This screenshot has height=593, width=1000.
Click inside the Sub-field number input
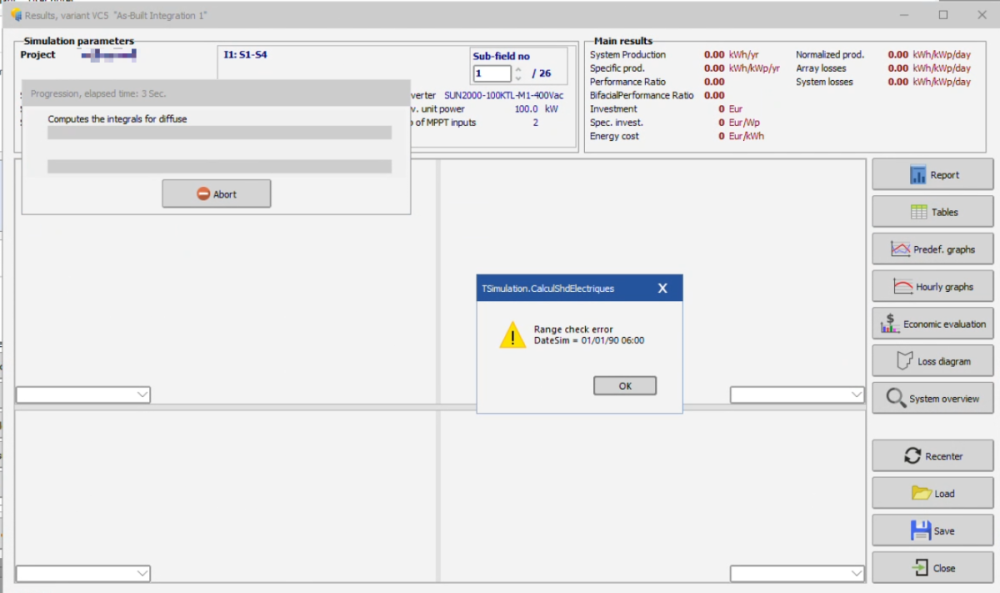coord(490,73)
